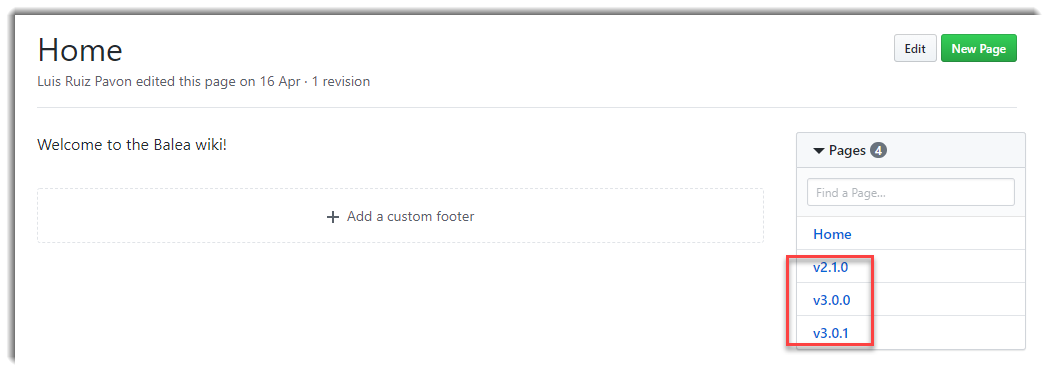
Task: Create a wiki page with New Page
Action: click(x=978, y=49)
